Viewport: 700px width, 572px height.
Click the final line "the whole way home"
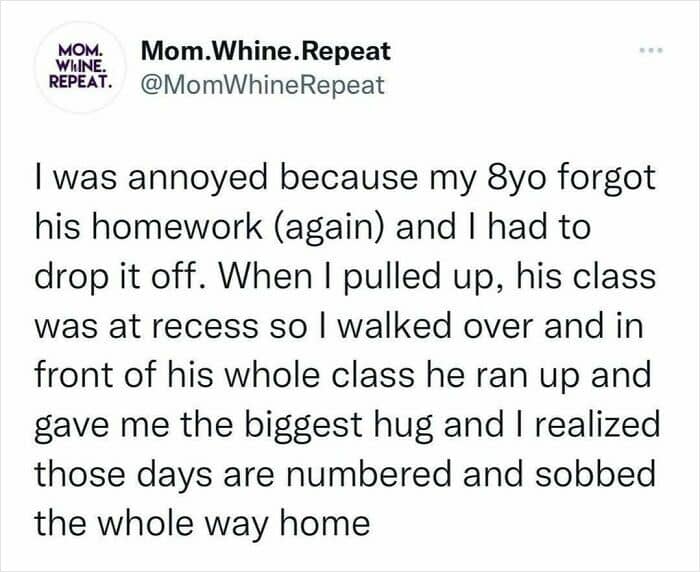[x=202, y=525]
